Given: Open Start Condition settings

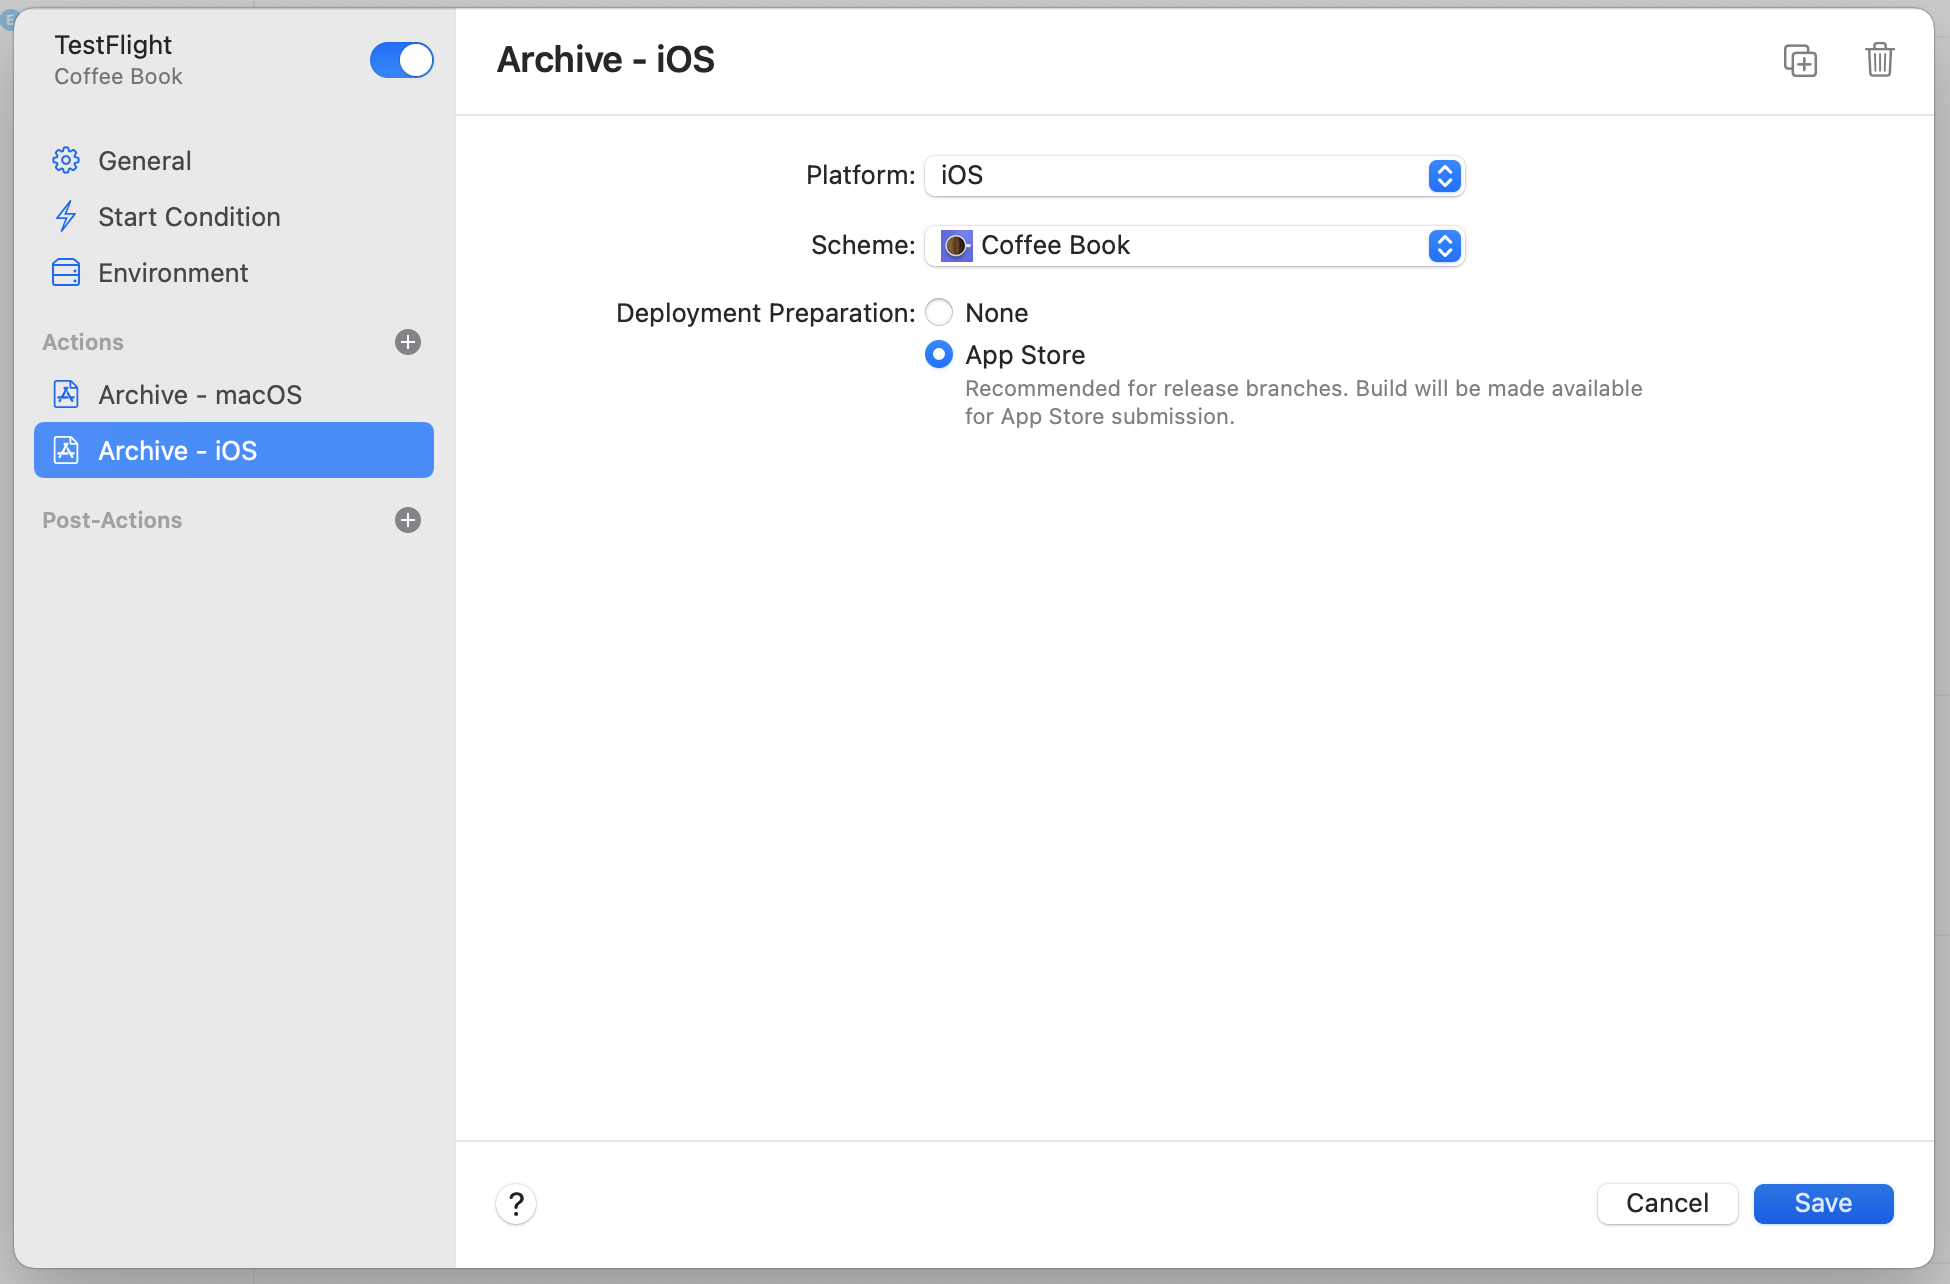Looking at the screenshot, I should point(189,217).
